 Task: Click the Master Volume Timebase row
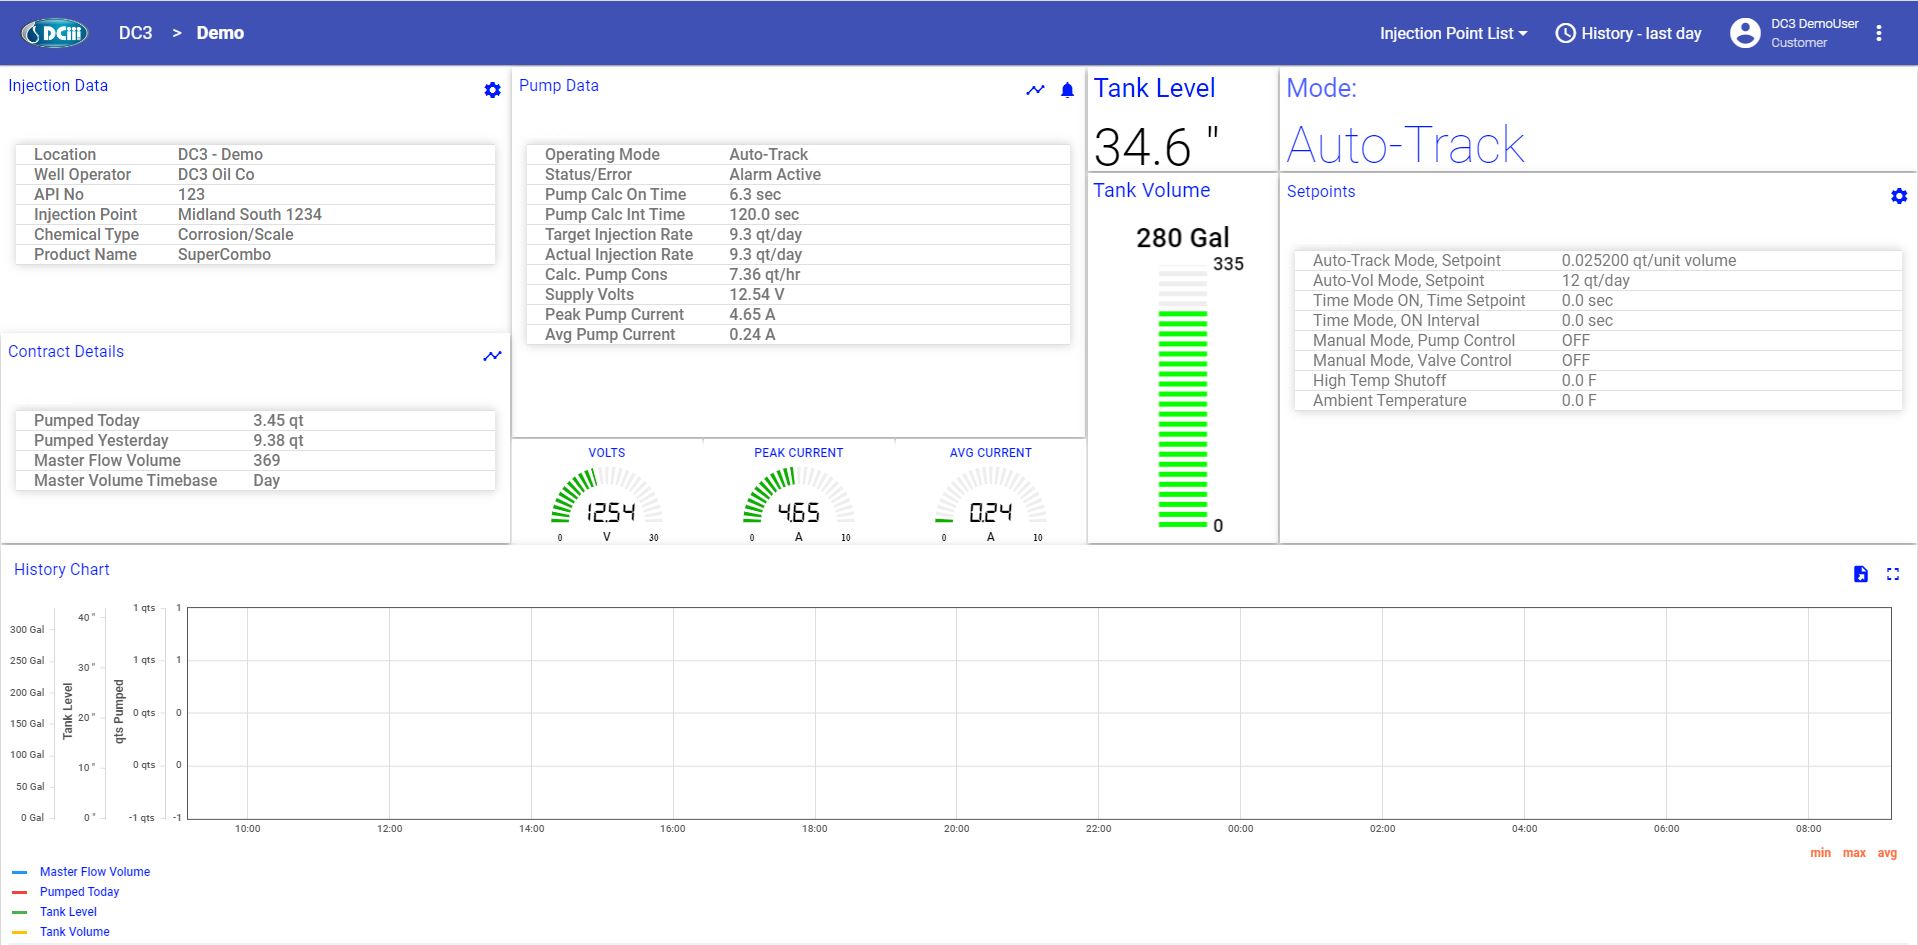255,481
